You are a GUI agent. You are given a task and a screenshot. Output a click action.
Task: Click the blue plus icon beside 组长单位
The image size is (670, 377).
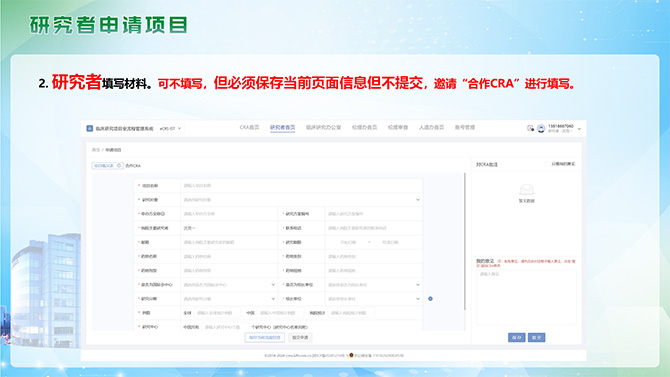click(x=430, y=299)
